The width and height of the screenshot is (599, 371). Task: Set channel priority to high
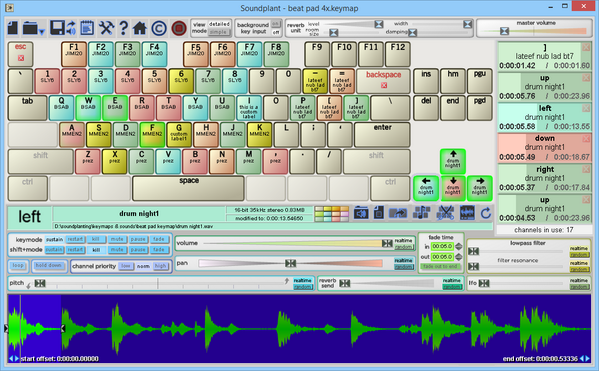click(160, 266)
